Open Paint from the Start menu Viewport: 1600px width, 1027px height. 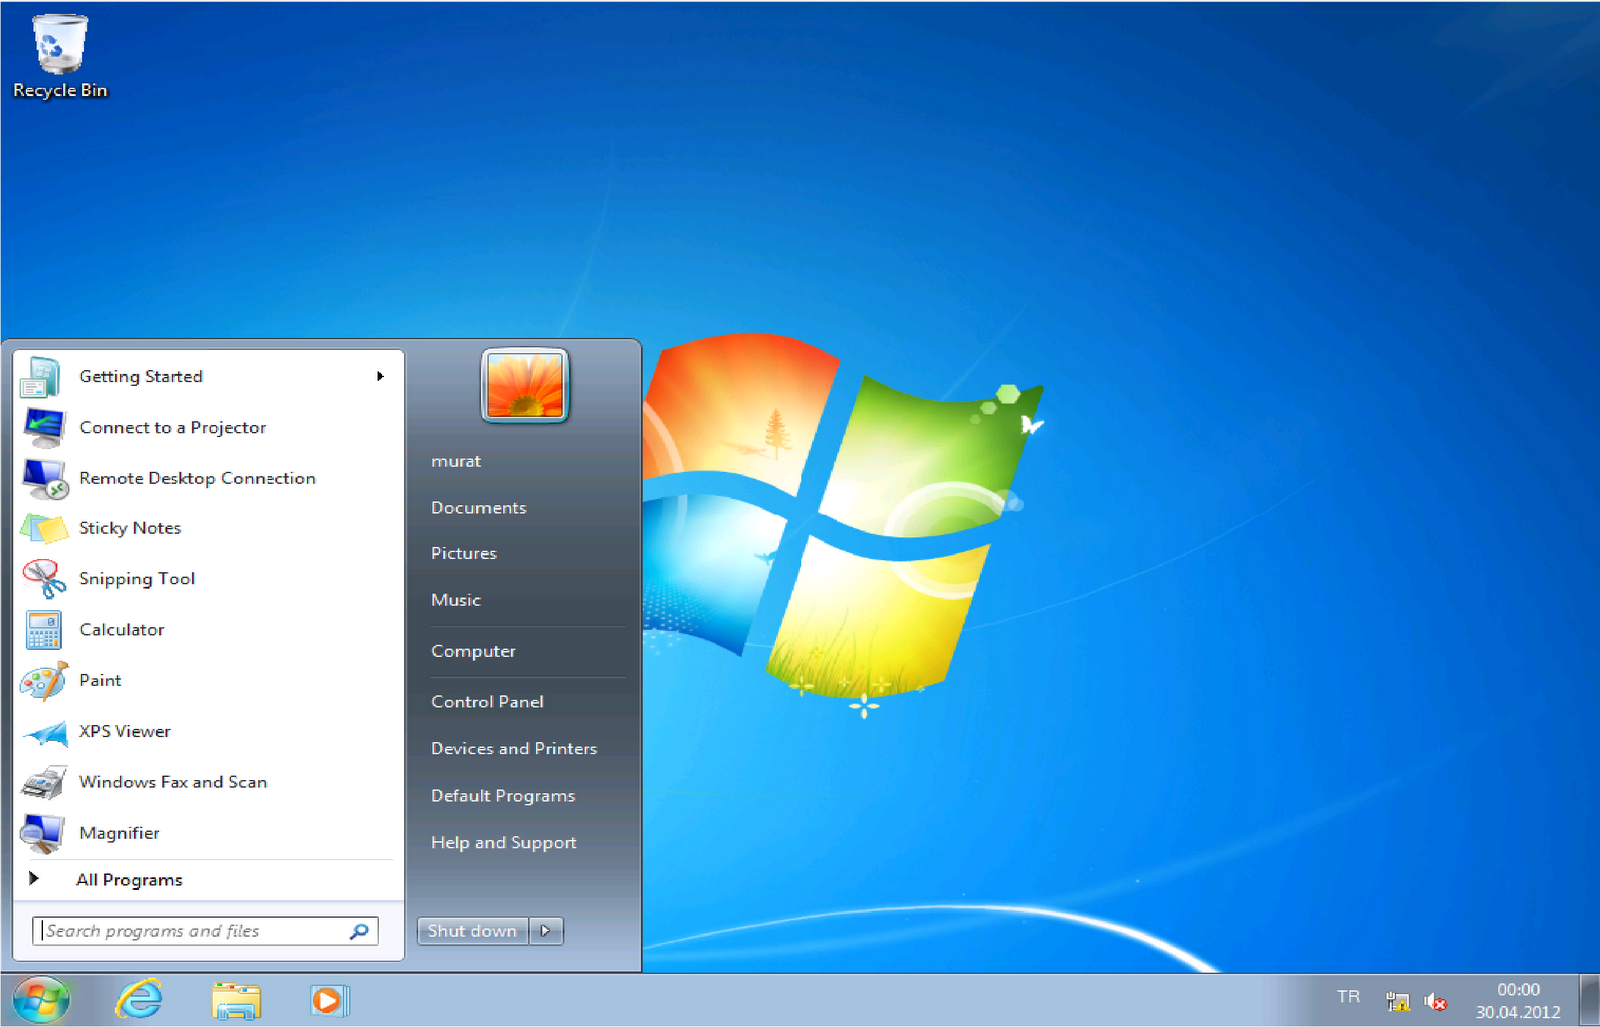(x=99, y=680)
